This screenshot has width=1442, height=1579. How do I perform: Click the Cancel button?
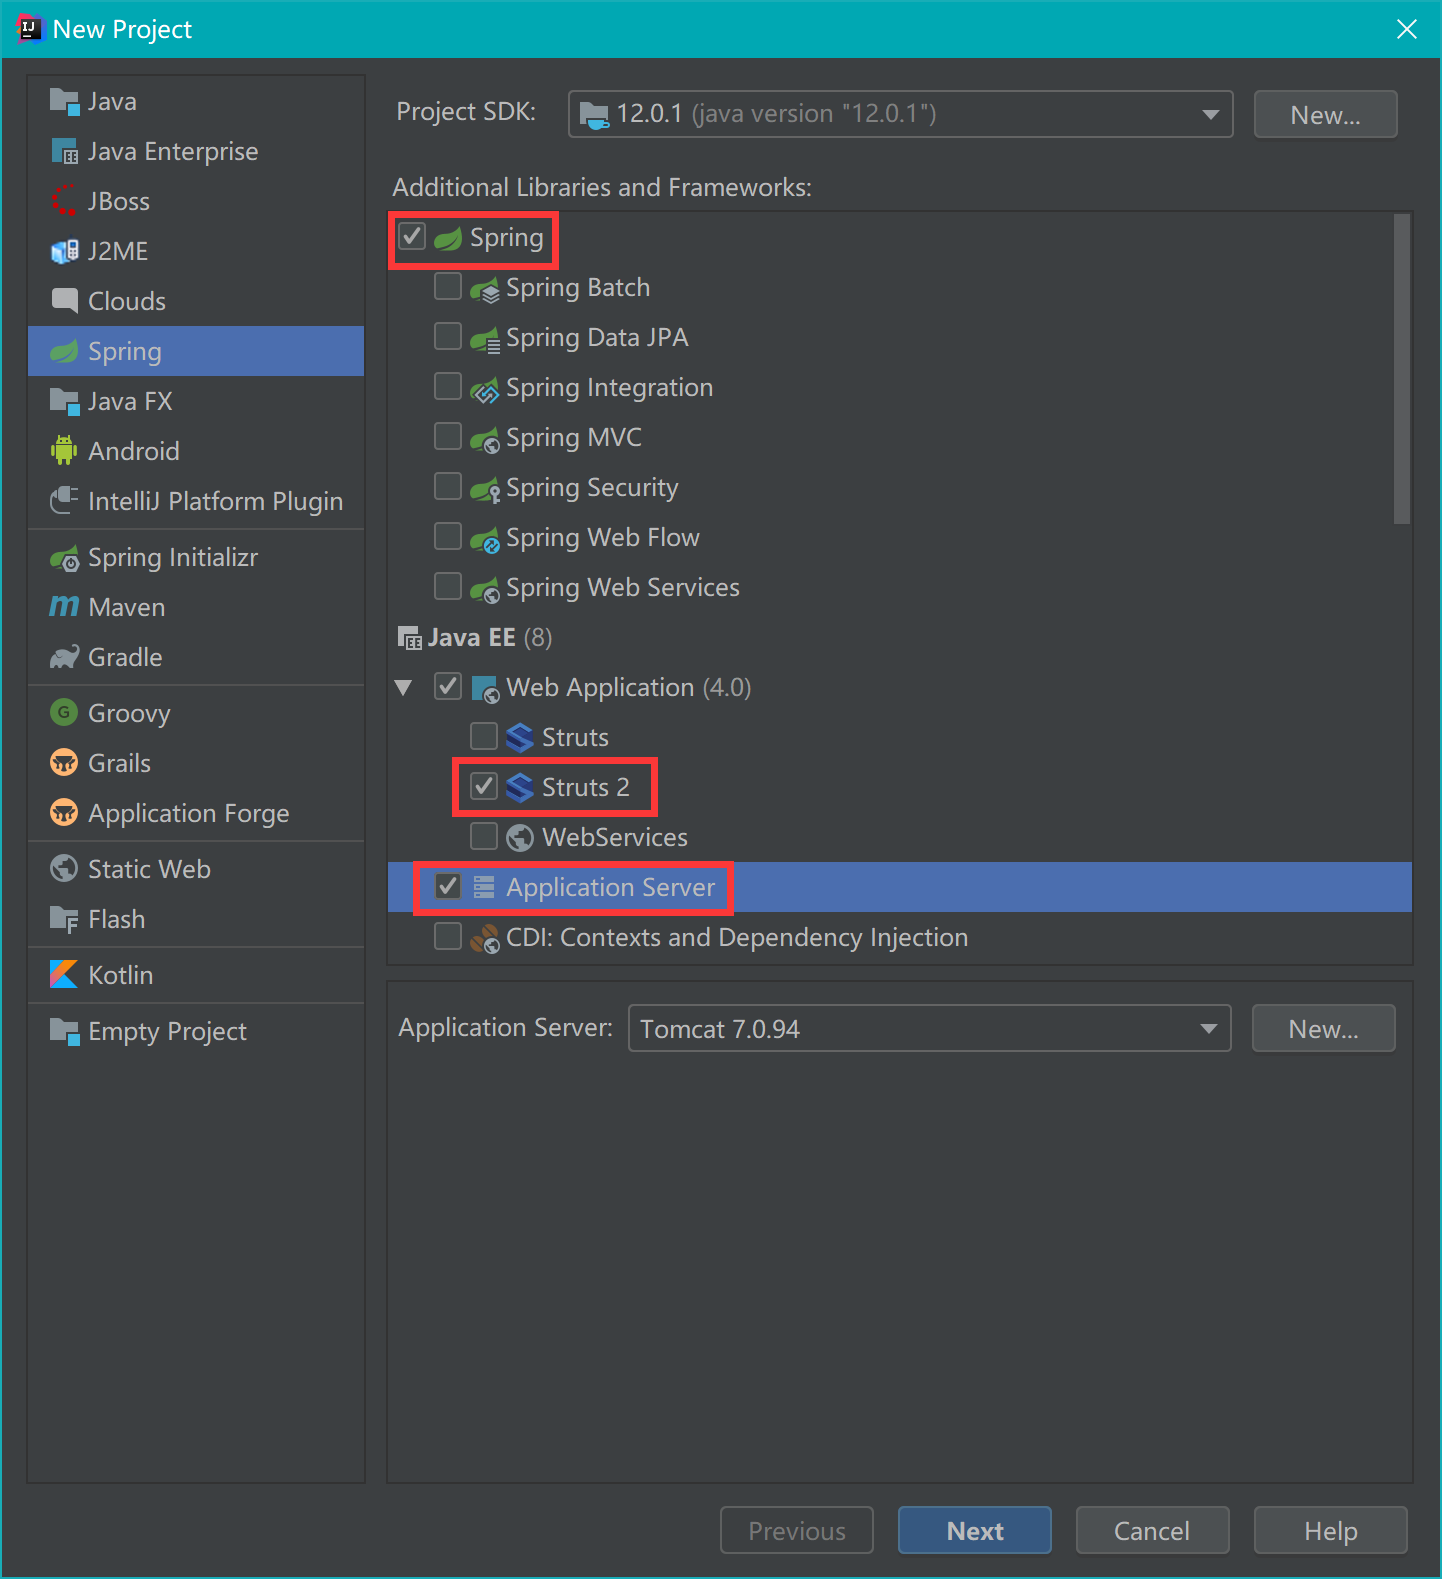pyautogui.click(x=1152, y=1530)
